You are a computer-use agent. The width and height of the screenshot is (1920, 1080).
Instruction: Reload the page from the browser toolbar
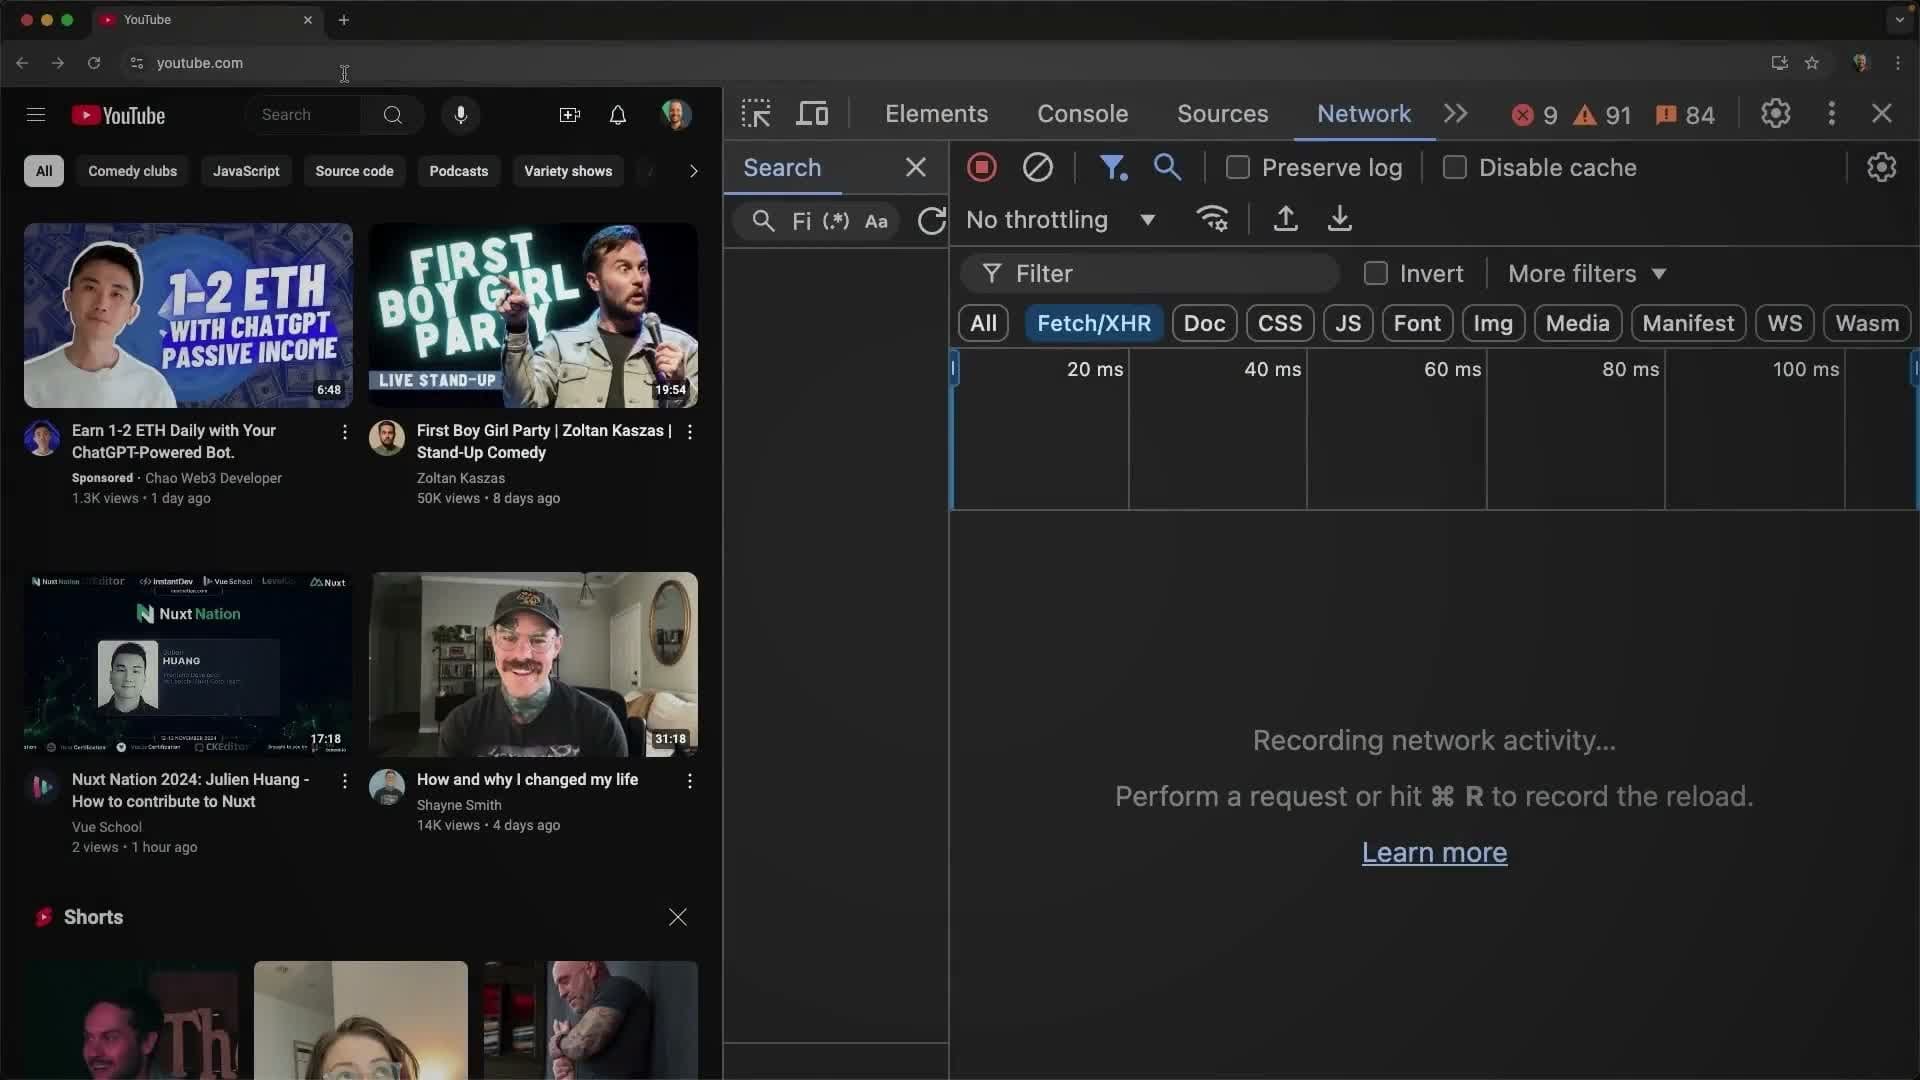point(94,63)
